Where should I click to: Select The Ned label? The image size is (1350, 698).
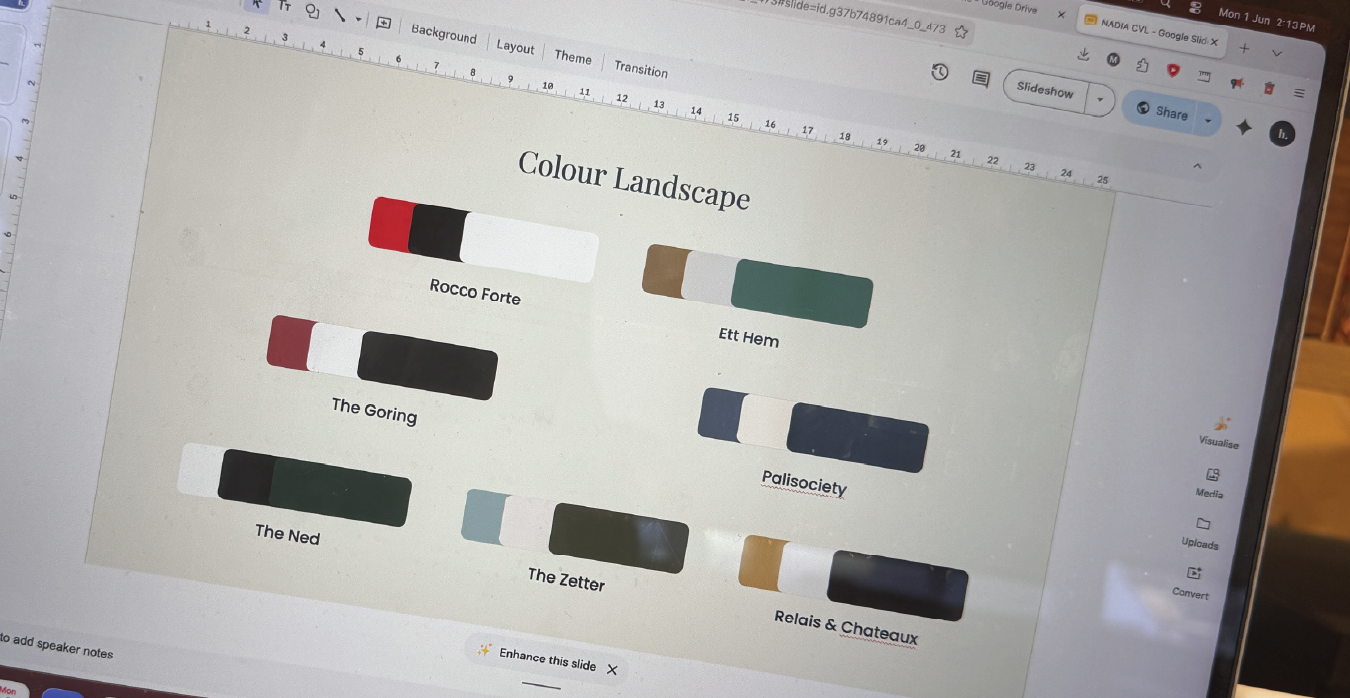coord(287,534)
